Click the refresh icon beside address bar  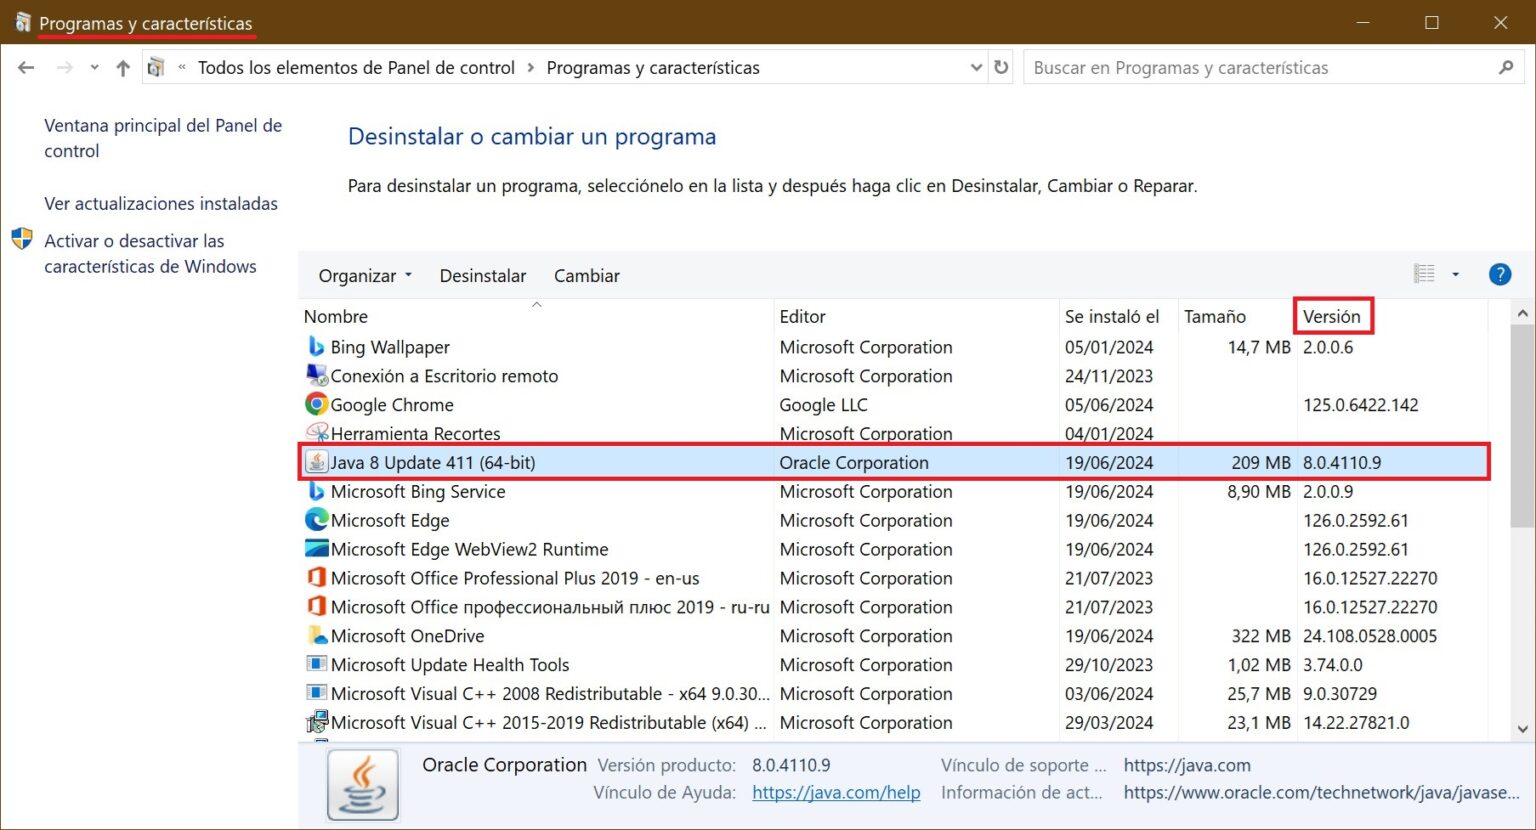click(x=1001, y=67)
